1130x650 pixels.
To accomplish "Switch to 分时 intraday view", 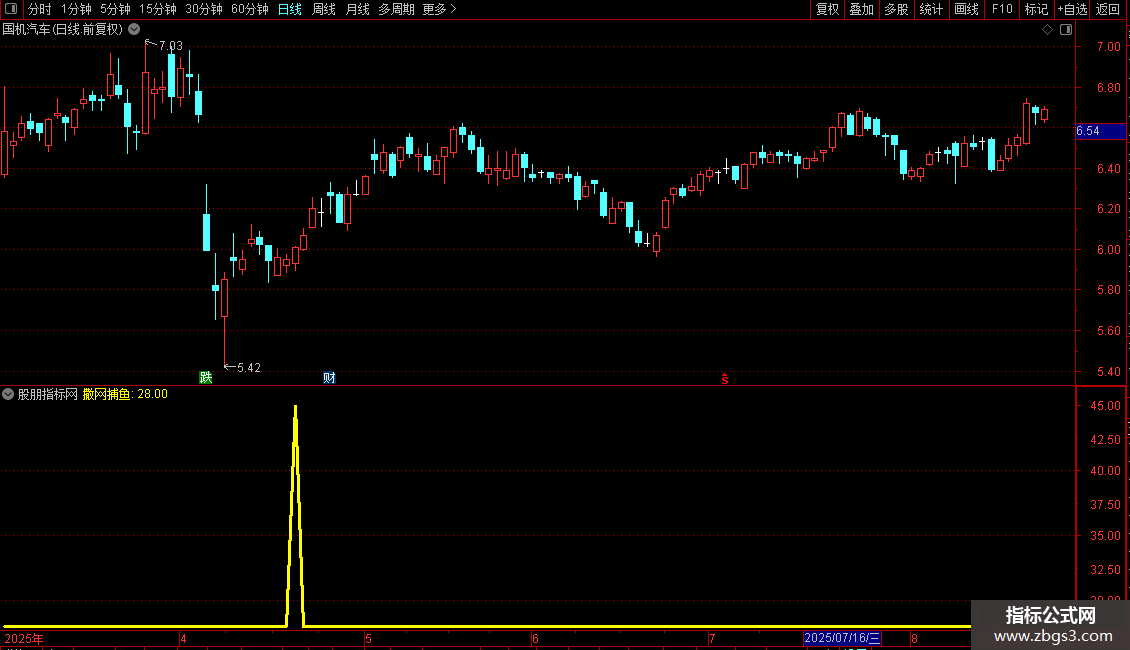I will pyautogui.click(x=40, y=9).
